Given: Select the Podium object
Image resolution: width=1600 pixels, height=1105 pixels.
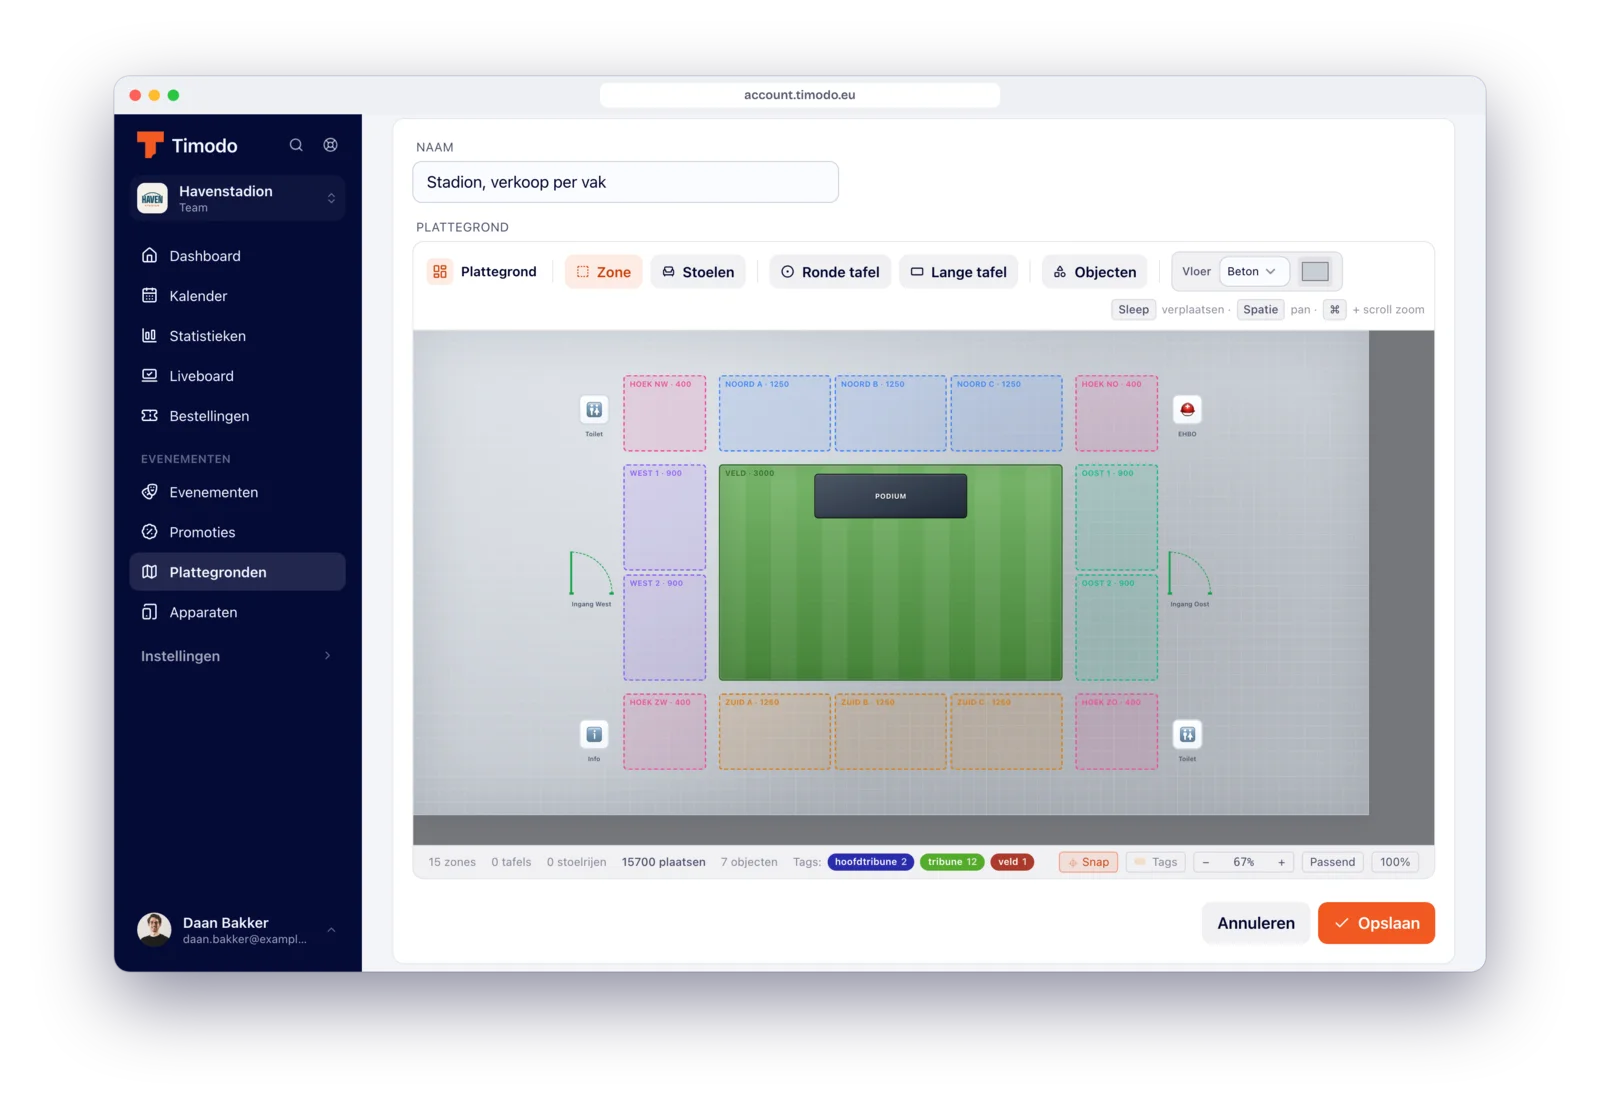Looking at the screenshot, I should pyautogui.click(x=890, y=496).
